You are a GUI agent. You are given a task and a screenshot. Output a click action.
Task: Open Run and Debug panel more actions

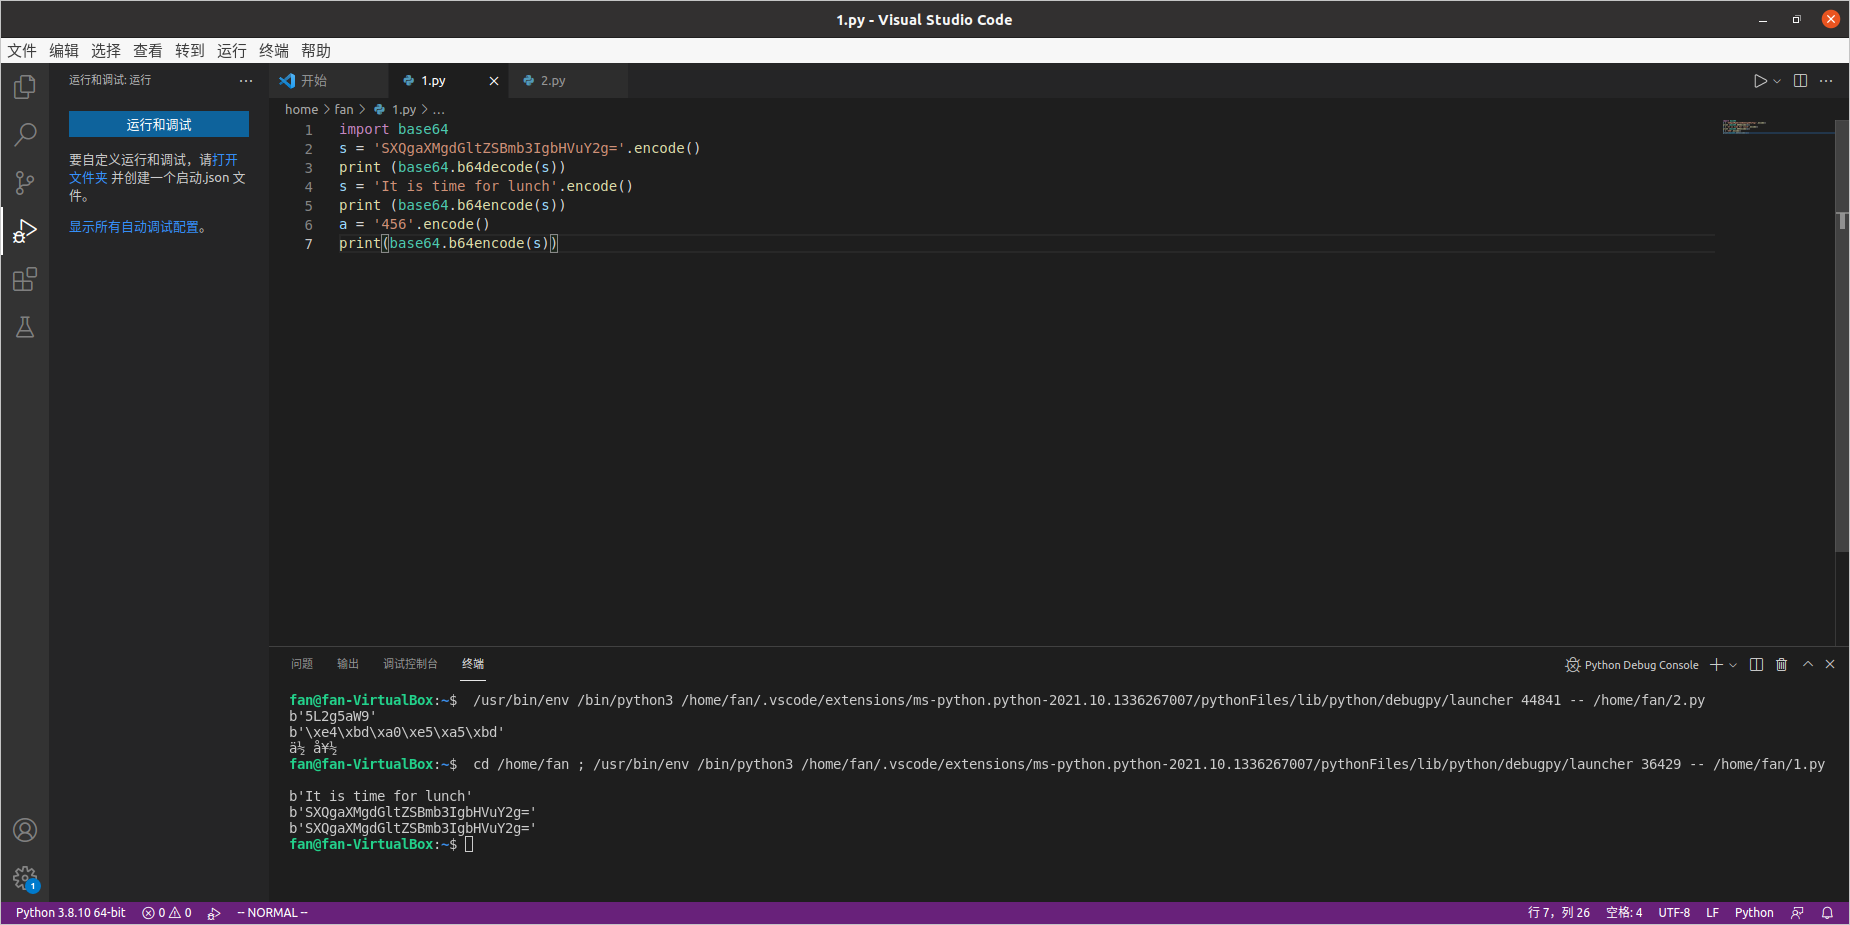[x=246, y=81]
